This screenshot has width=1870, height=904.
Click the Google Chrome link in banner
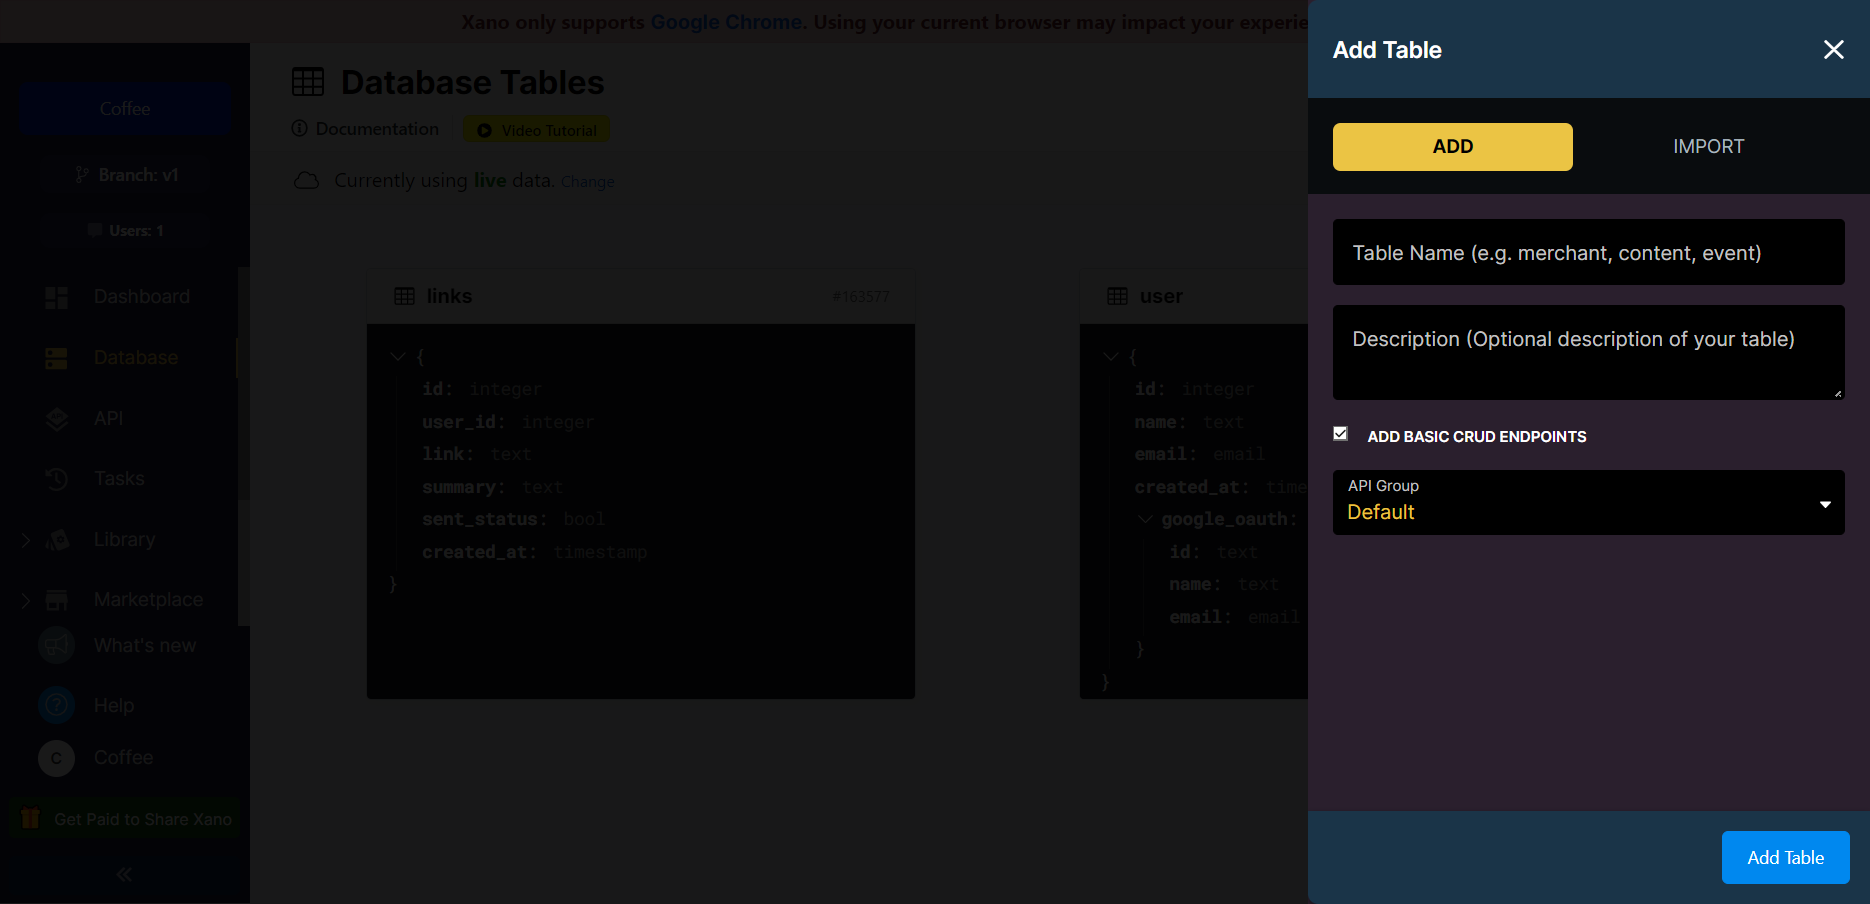[x=726, y=22]
